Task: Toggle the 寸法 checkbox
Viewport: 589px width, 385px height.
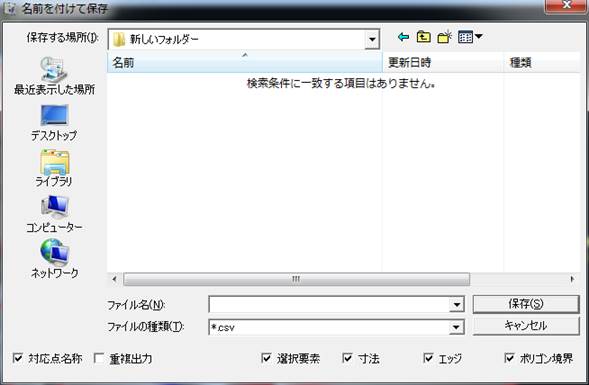Action: click(347, 358)
